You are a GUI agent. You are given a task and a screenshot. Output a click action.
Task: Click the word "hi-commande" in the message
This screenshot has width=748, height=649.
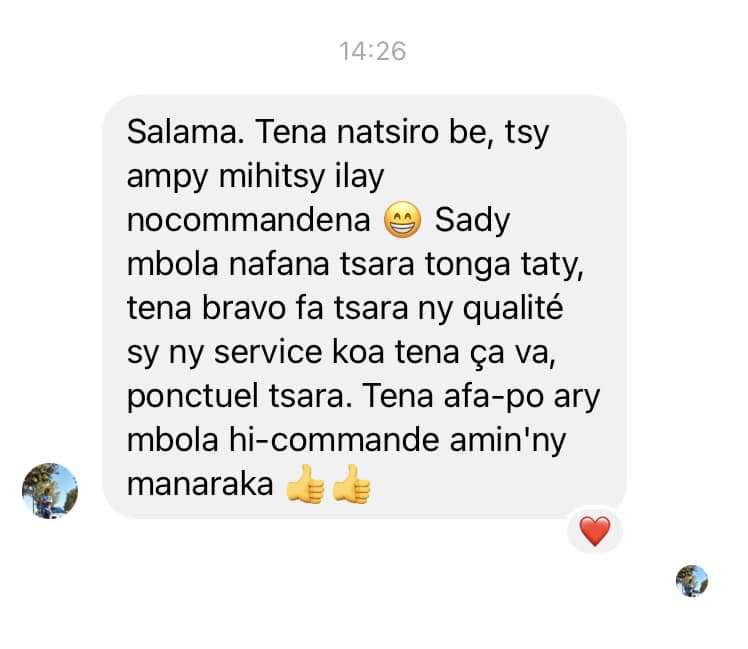334,440
